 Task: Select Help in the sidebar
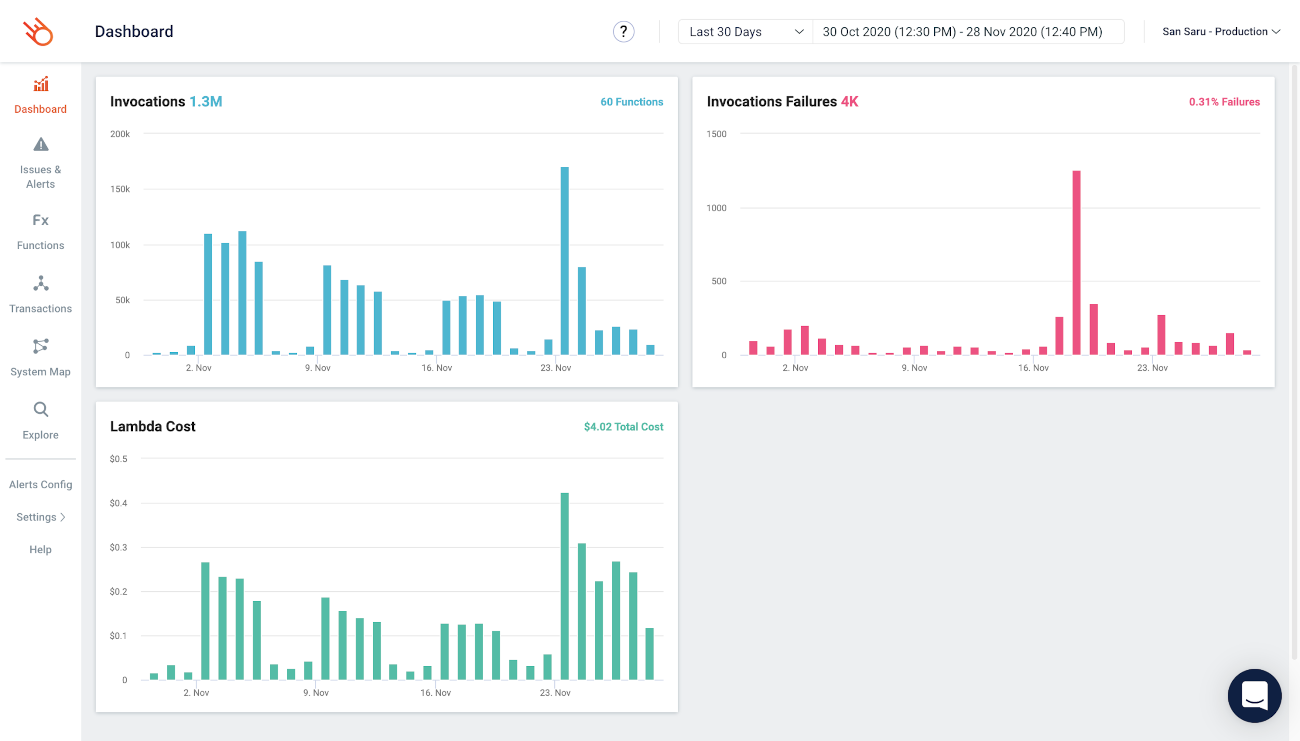pos(41,550)
